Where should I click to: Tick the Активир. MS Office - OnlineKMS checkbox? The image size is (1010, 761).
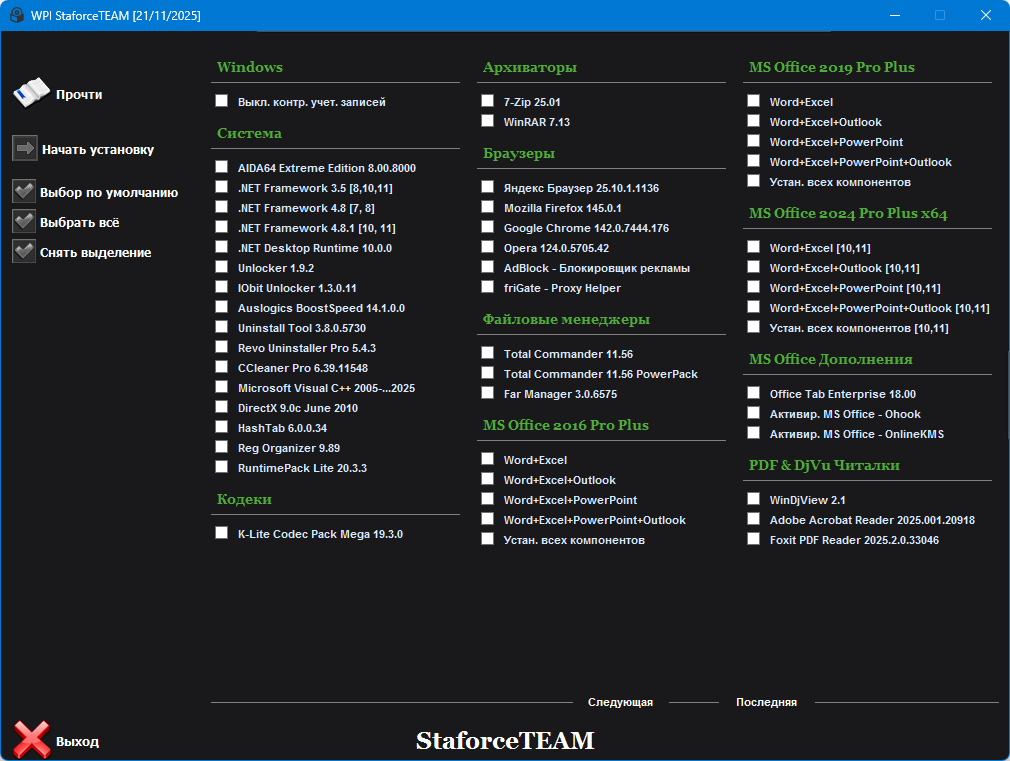click(x=754, y=433)
